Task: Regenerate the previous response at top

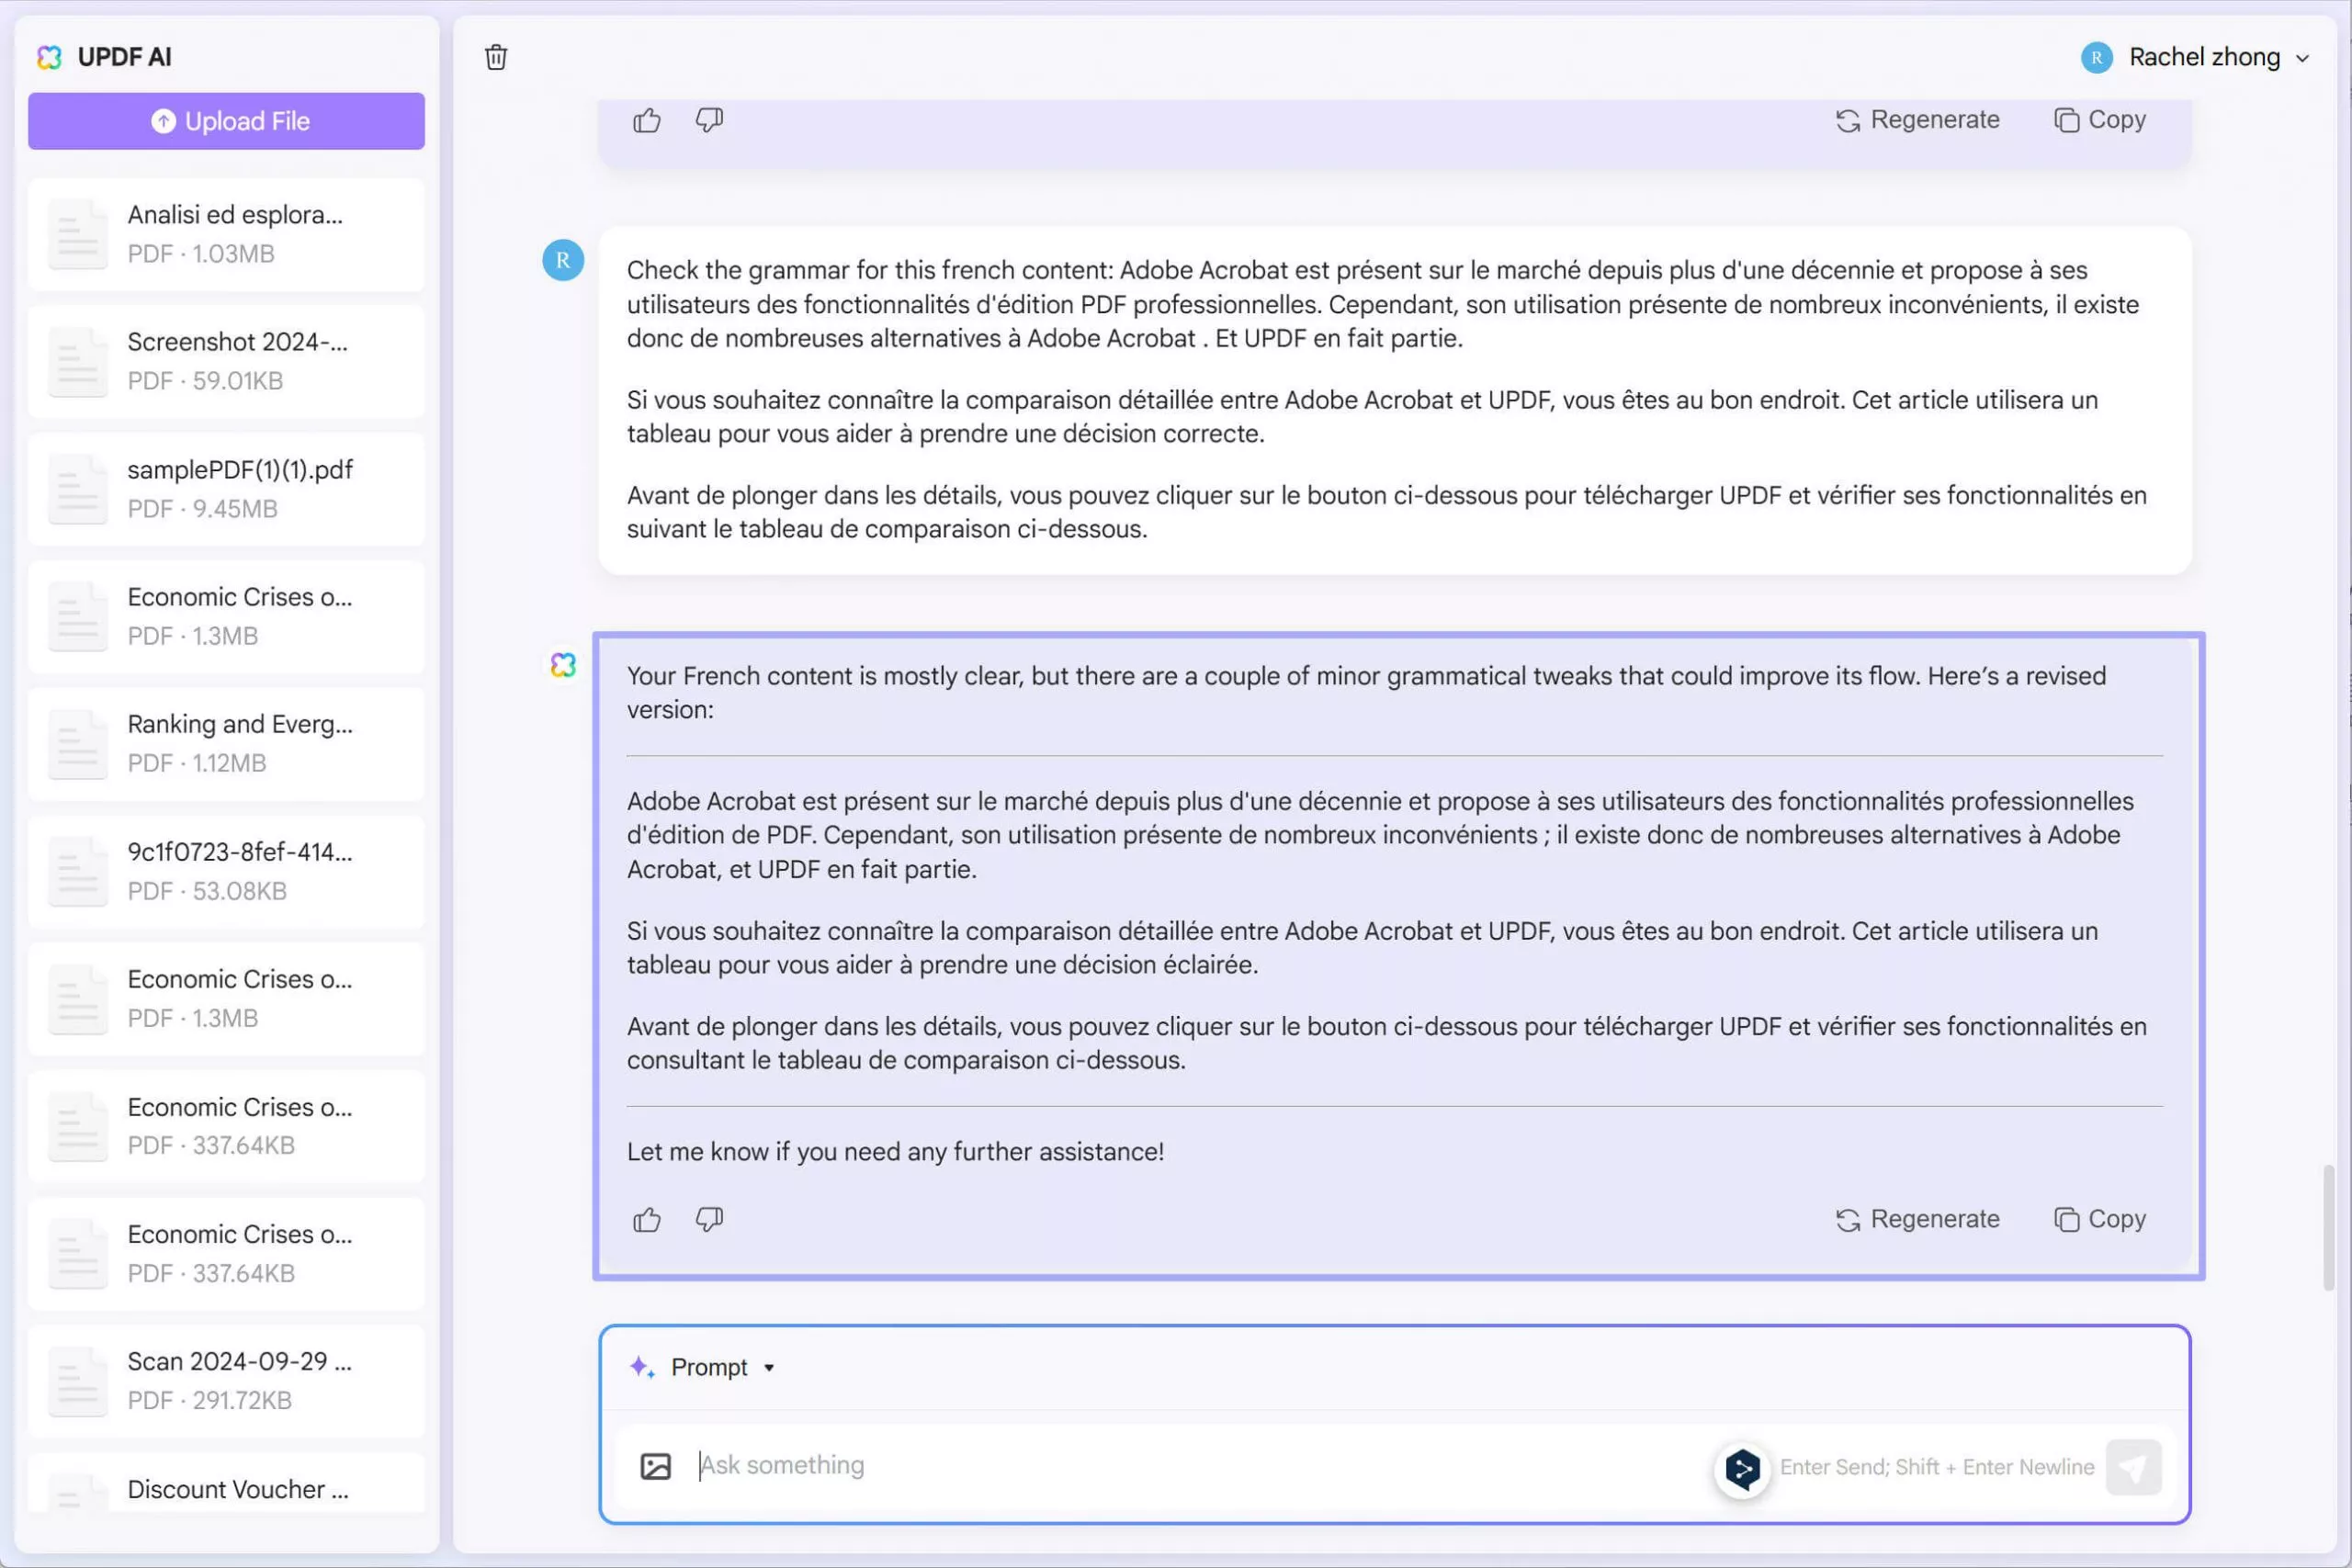Action: (1918, 120)
